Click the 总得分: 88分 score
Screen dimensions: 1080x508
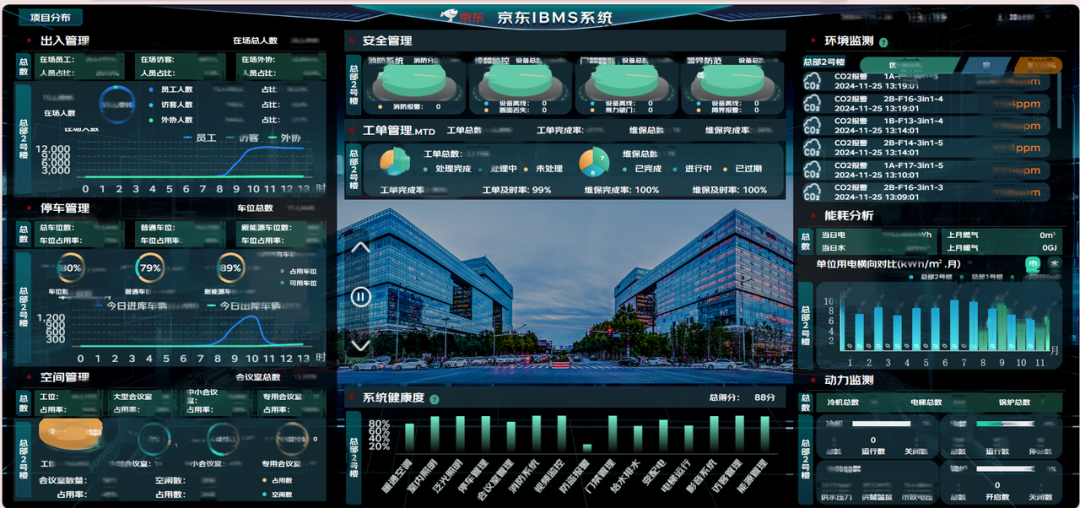(742, 397)
